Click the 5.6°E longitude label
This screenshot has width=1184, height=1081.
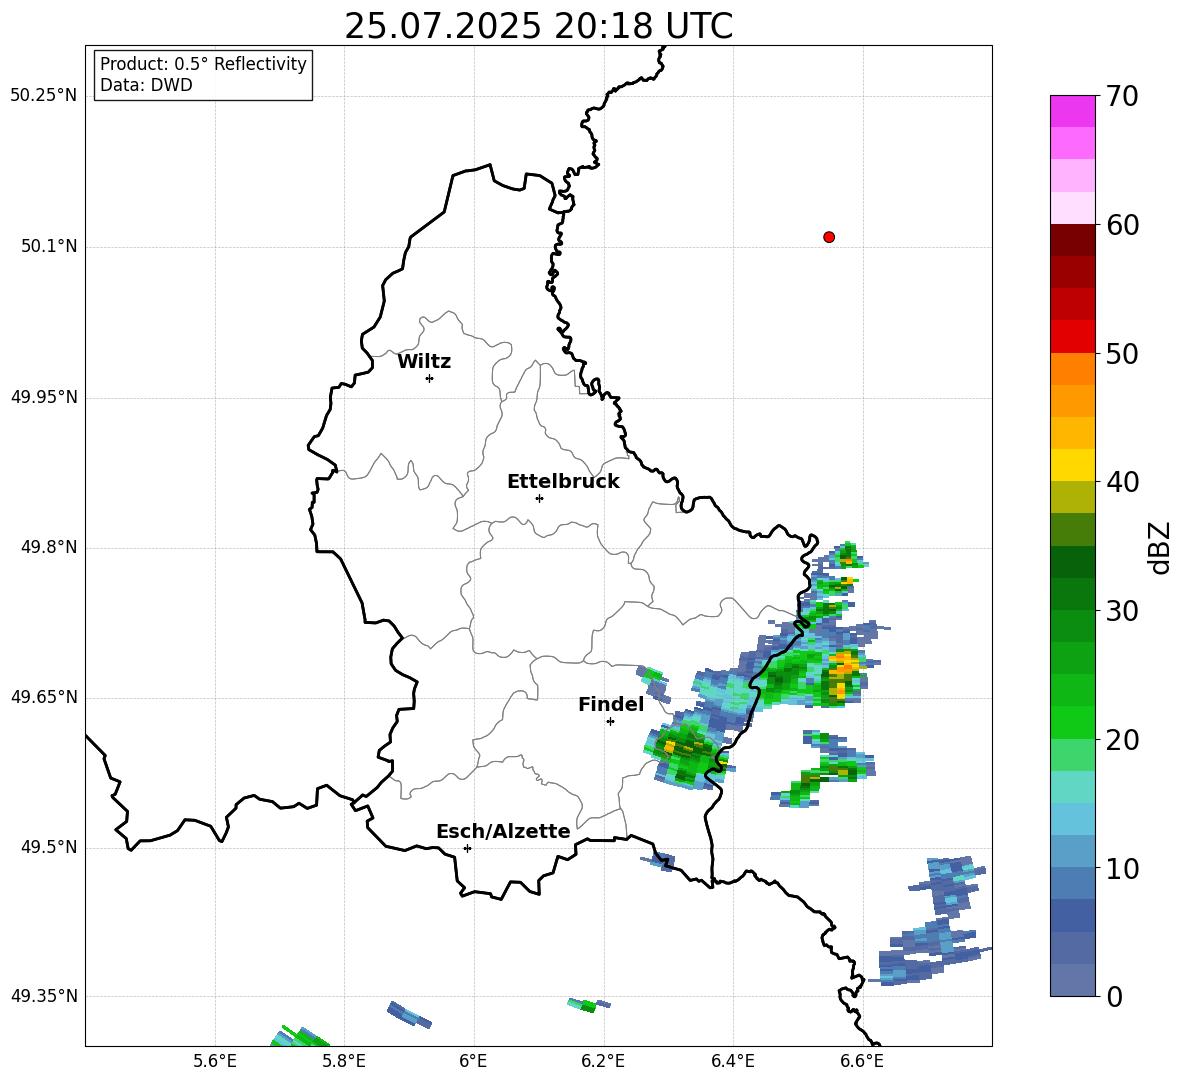click(x=215, y=1061)
